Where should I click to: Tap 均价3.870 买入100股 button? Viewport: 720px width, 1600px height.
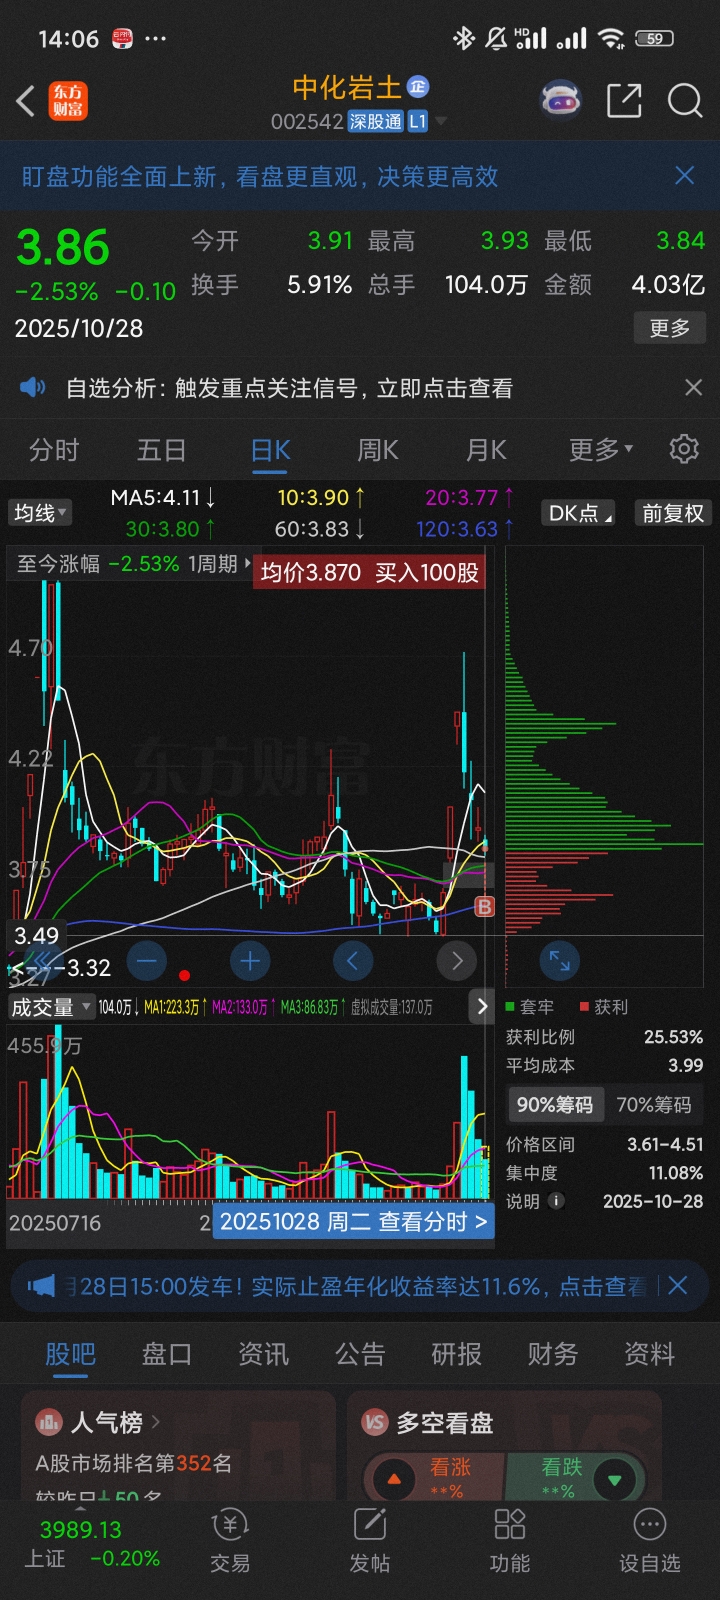click(369, 573)
